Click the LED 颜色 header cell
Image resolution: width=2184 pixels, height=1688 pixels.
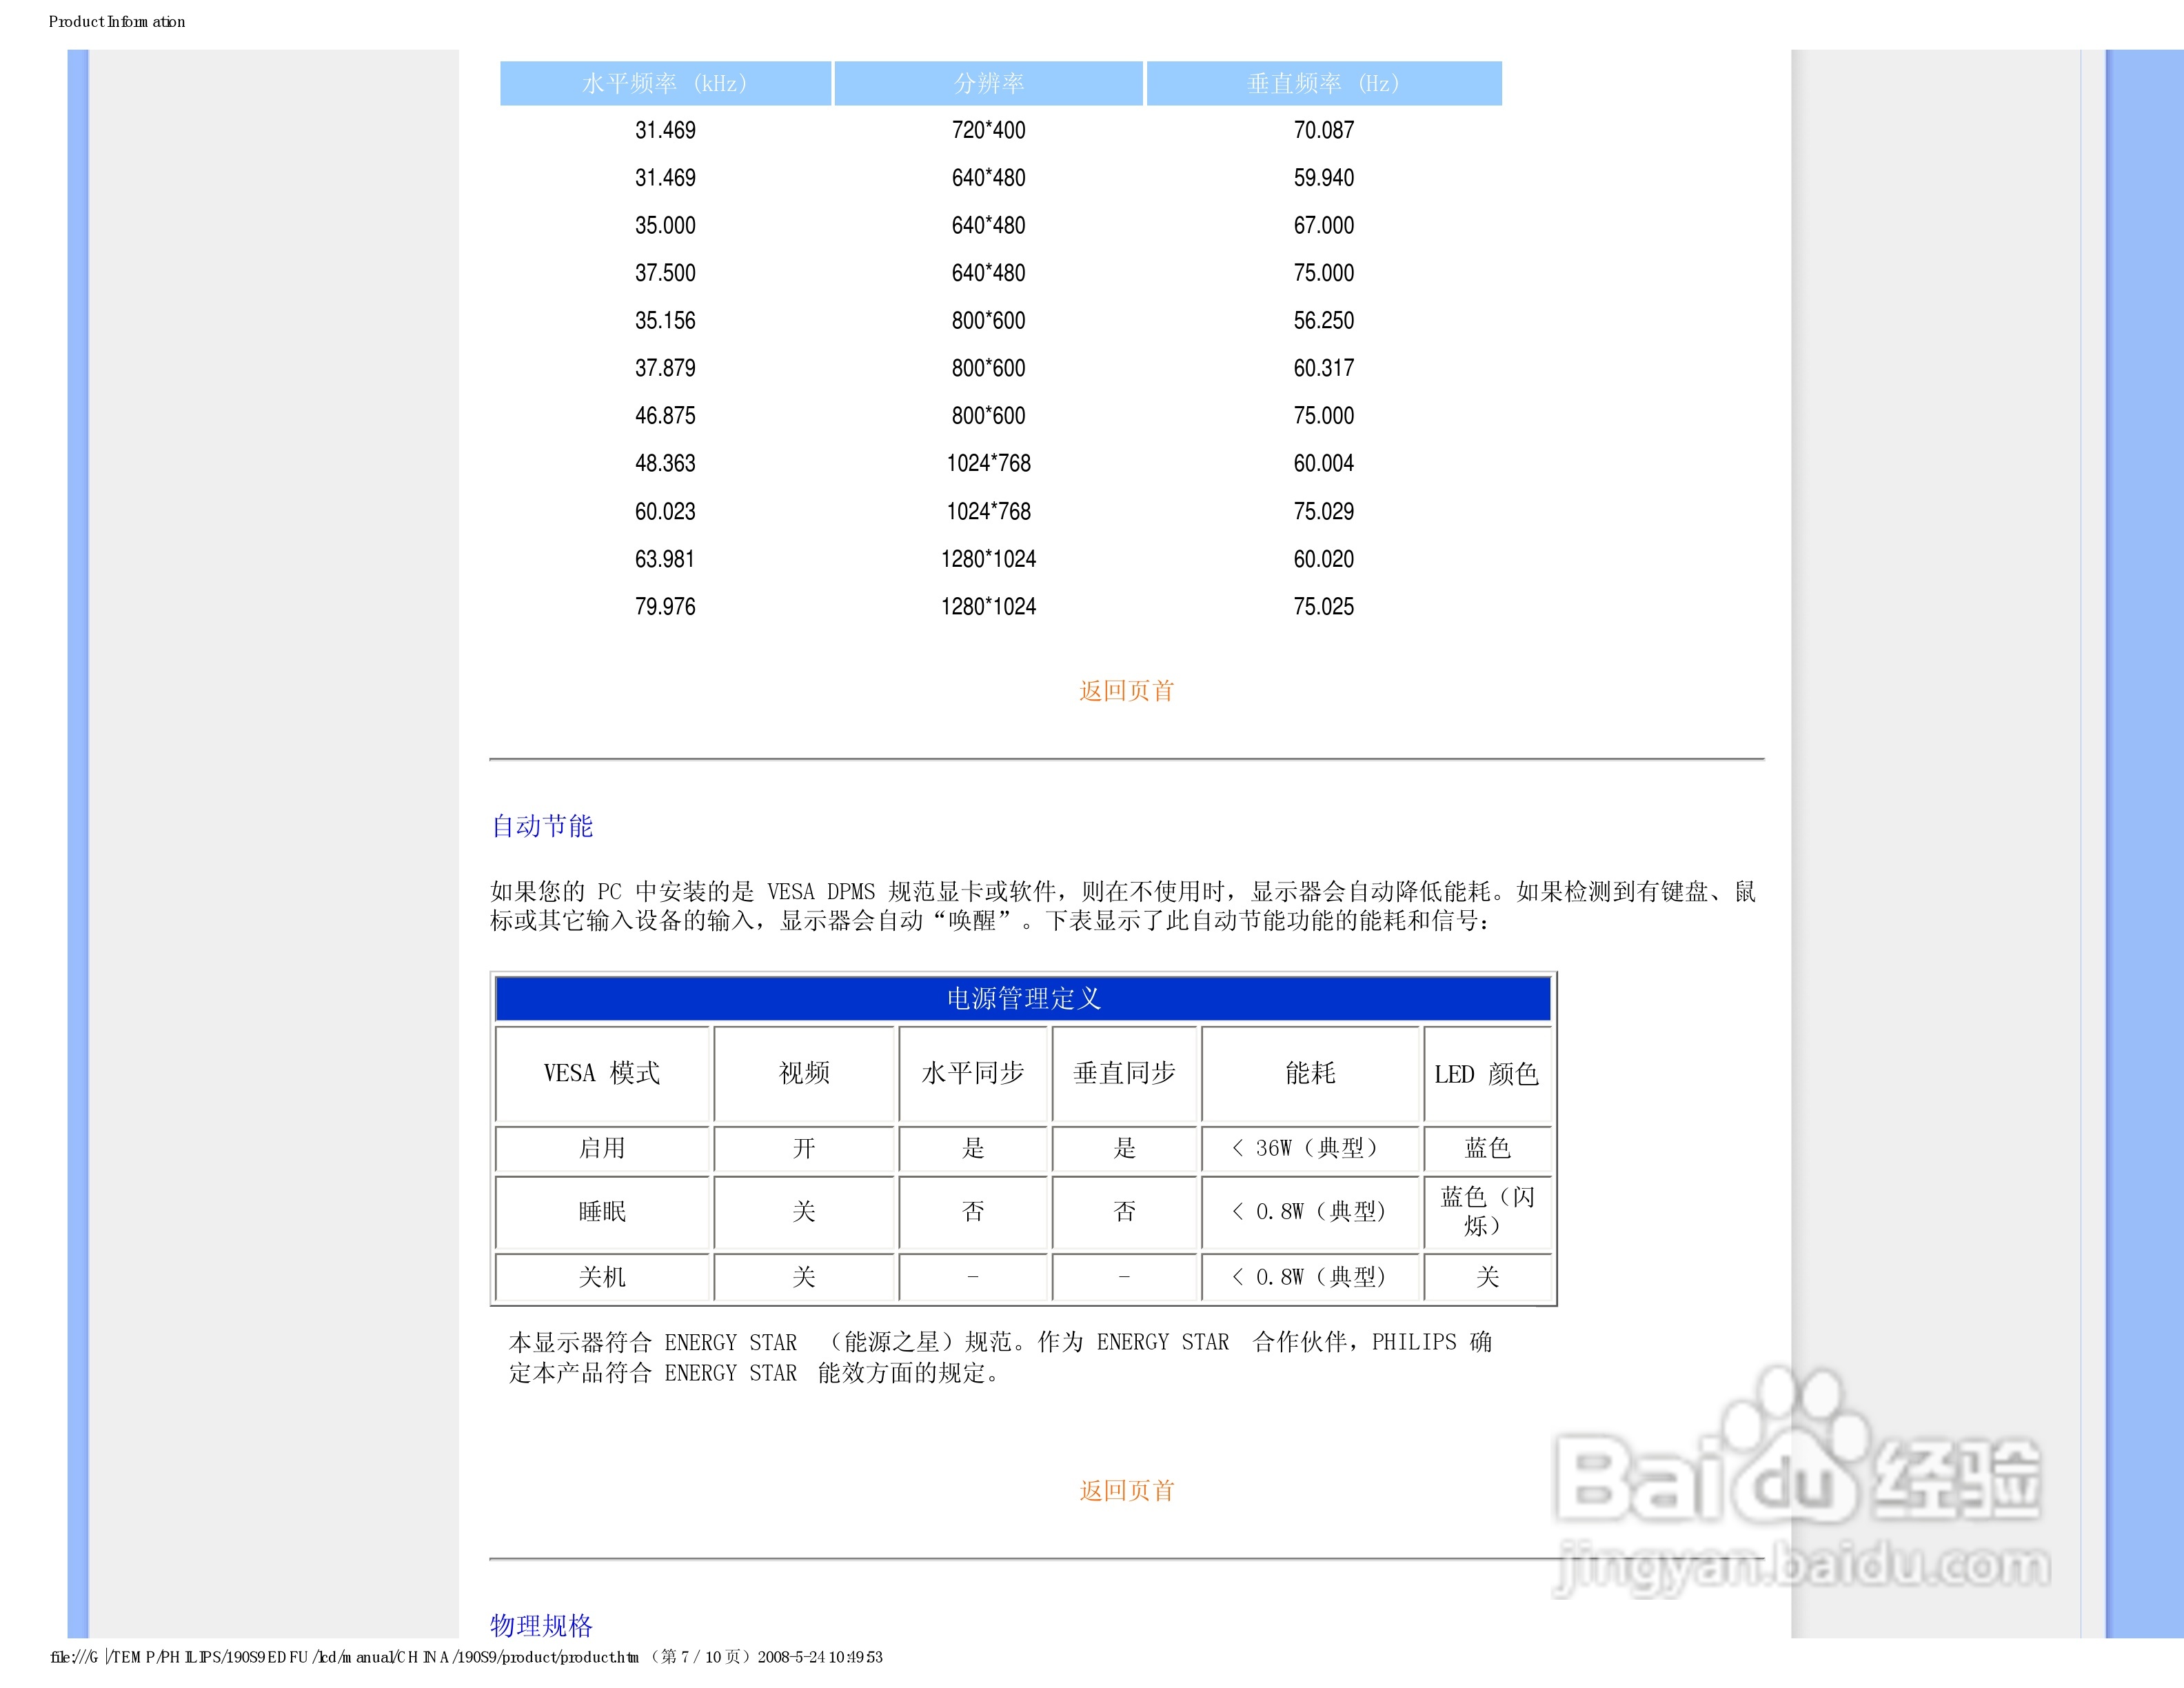1486,1074
